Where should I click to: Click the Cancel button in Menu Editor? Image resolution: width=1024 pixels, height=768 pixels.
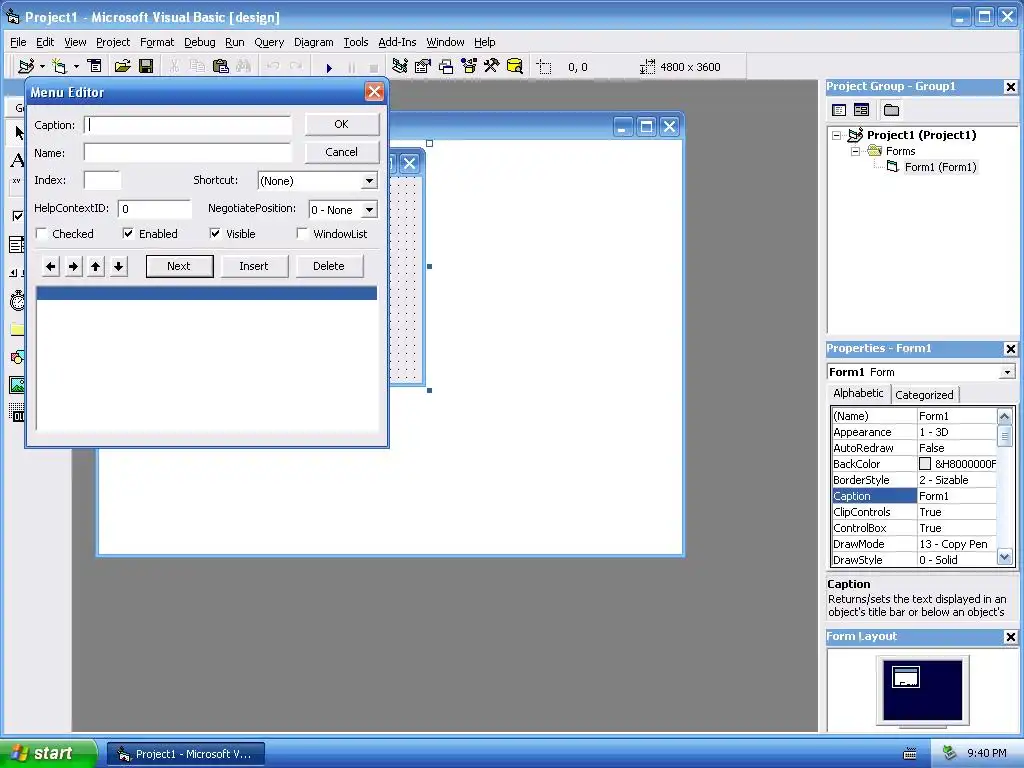tap(342, 152)
